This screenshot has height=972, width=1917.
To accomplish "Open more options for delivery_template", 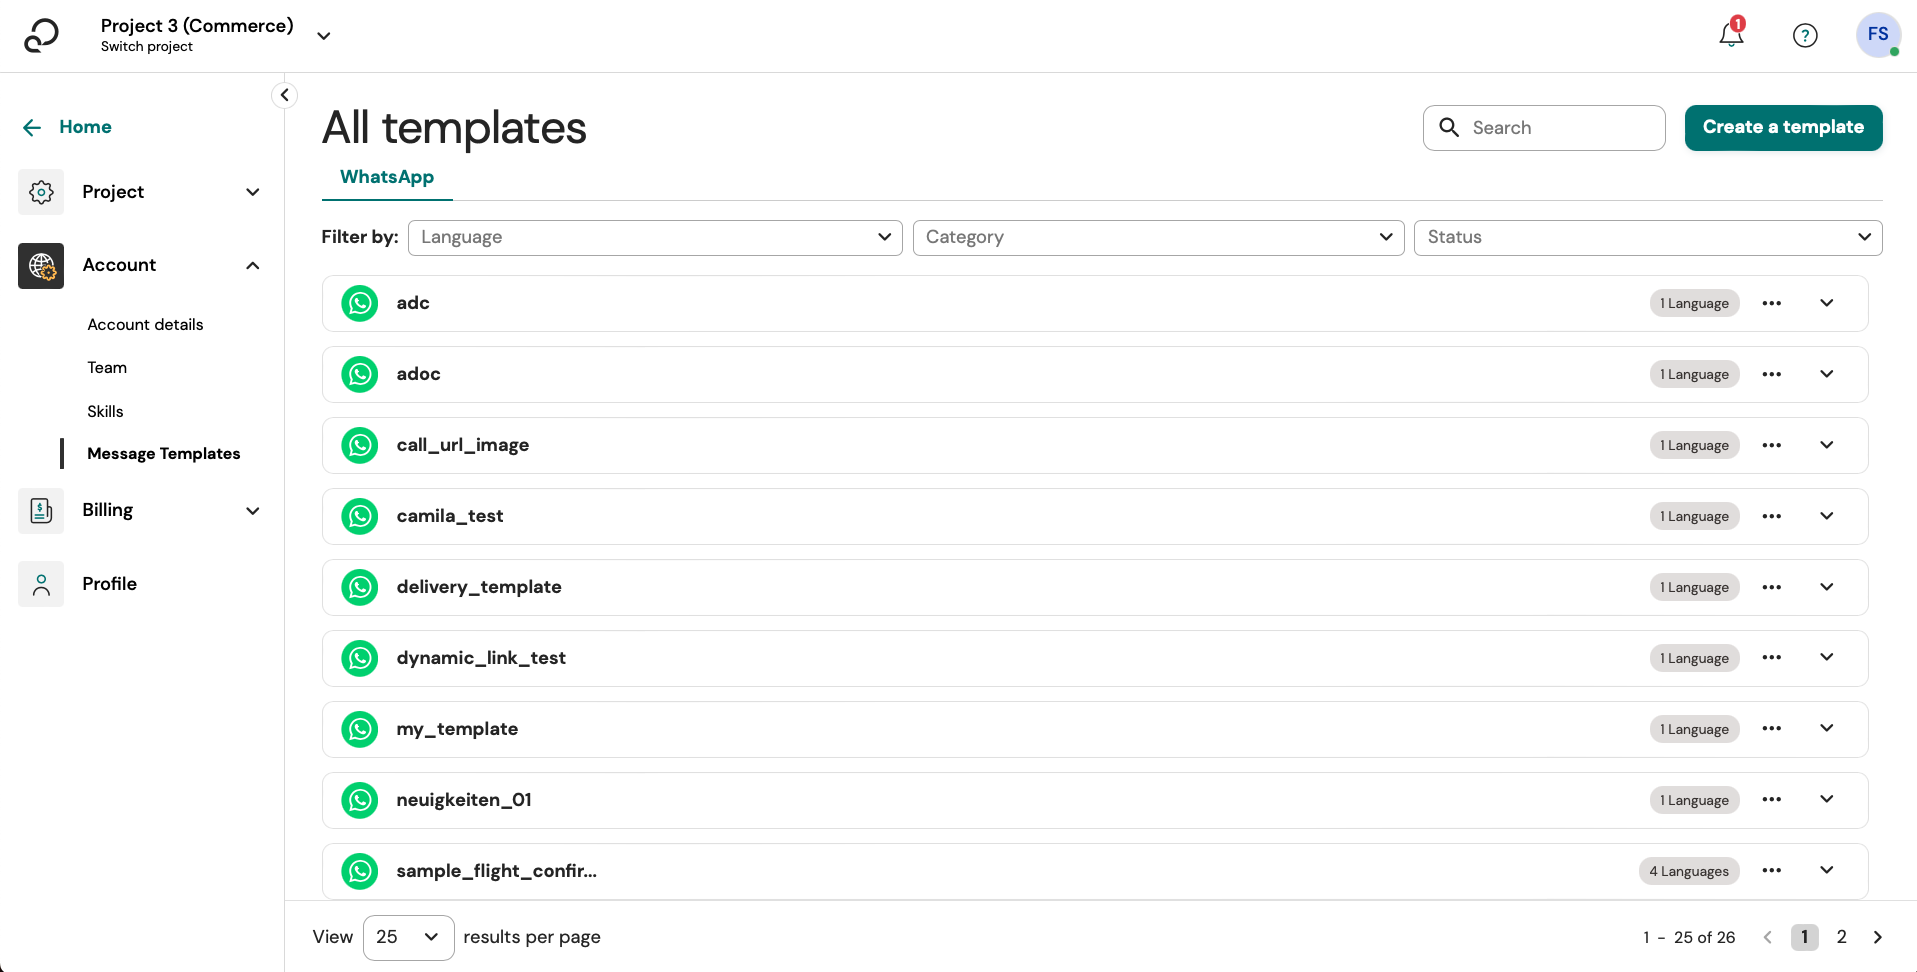I will click(x=1772, y=587).
